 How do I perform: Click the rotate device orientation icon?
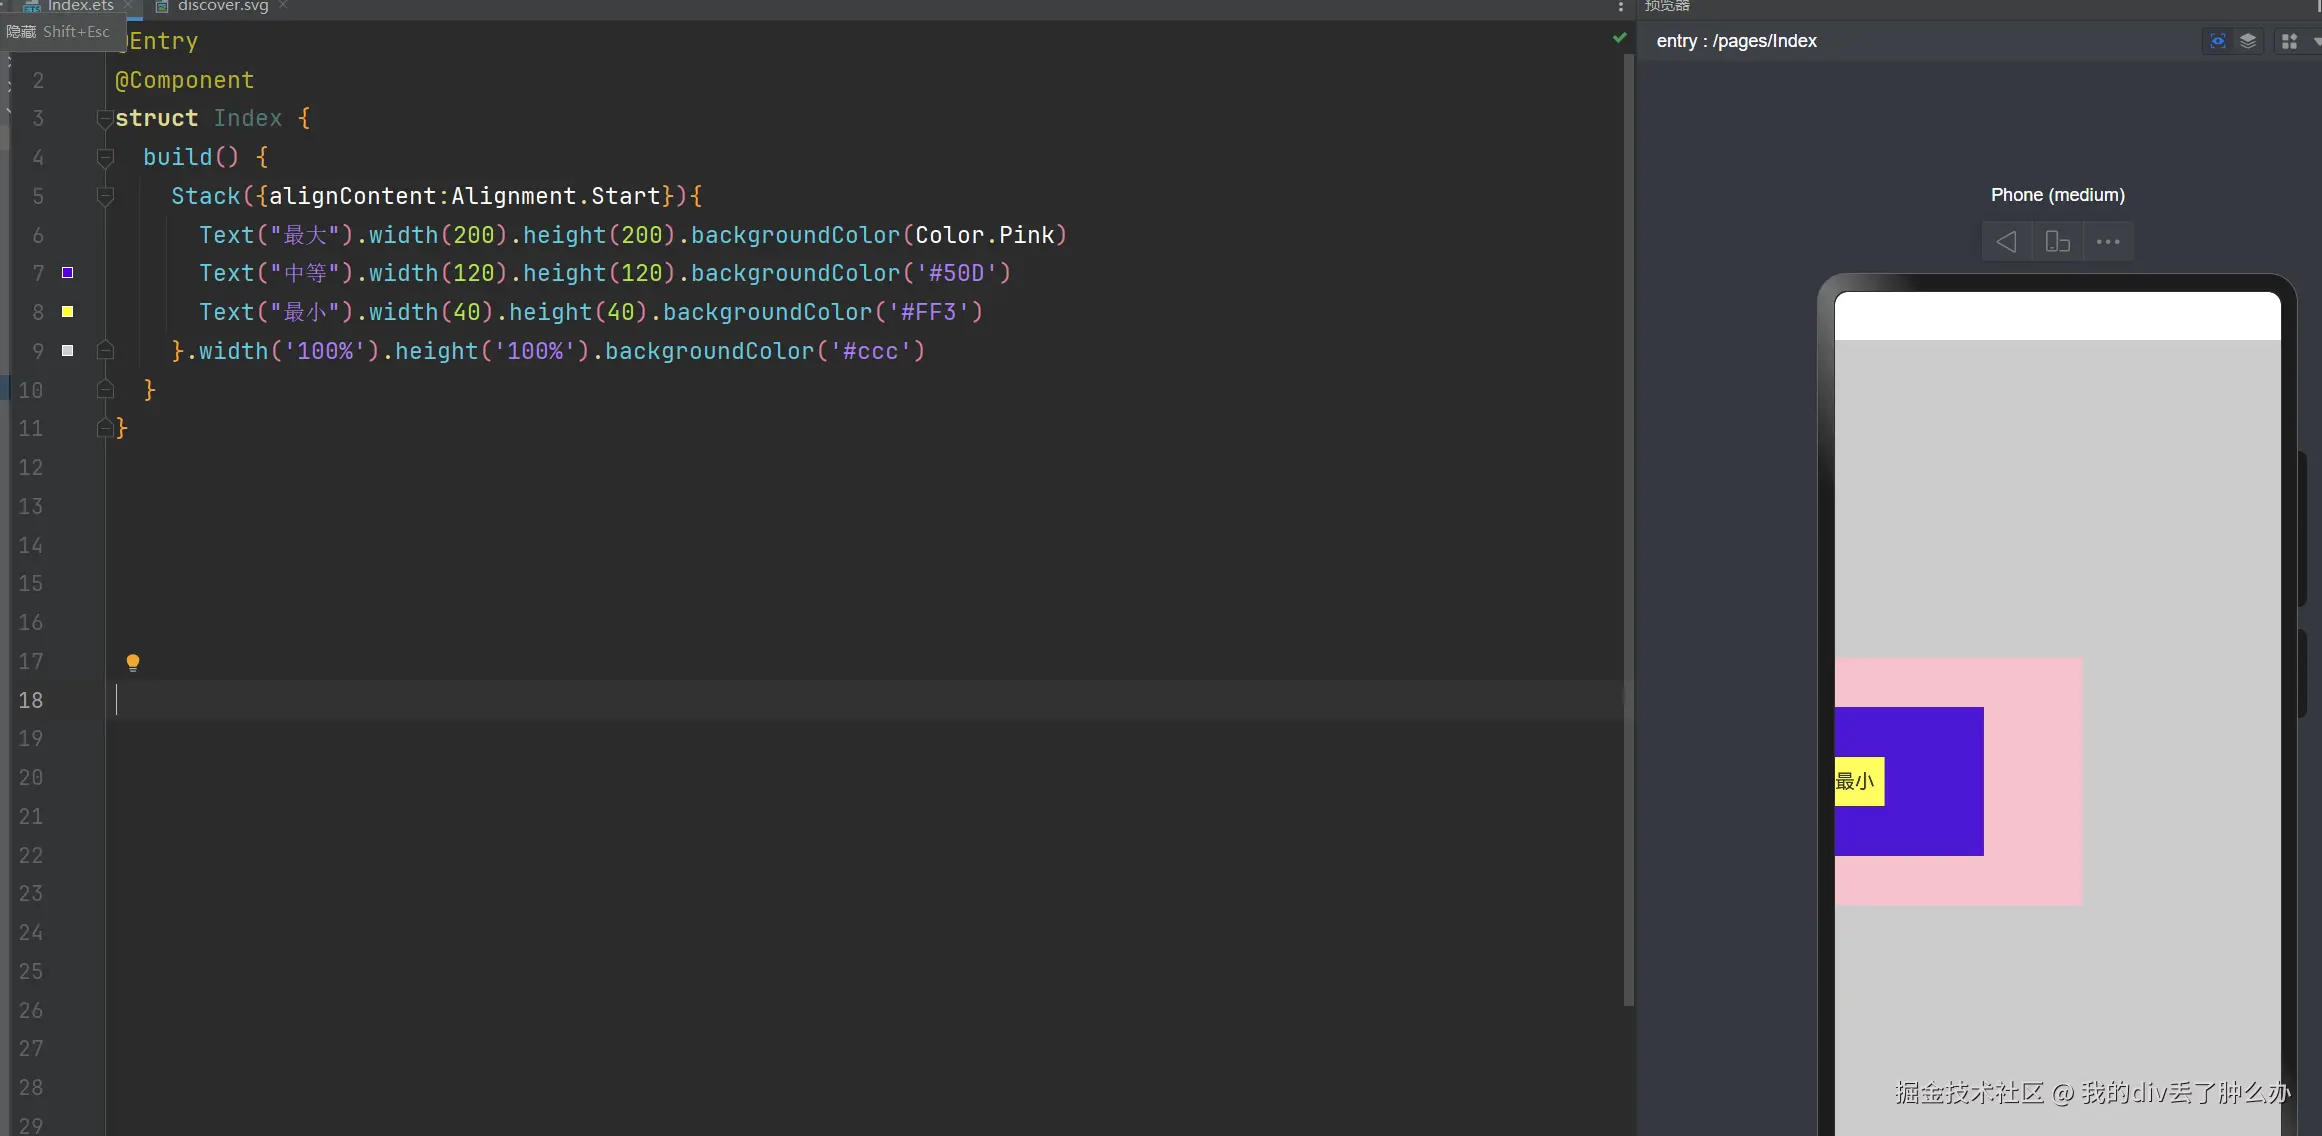2057,242
